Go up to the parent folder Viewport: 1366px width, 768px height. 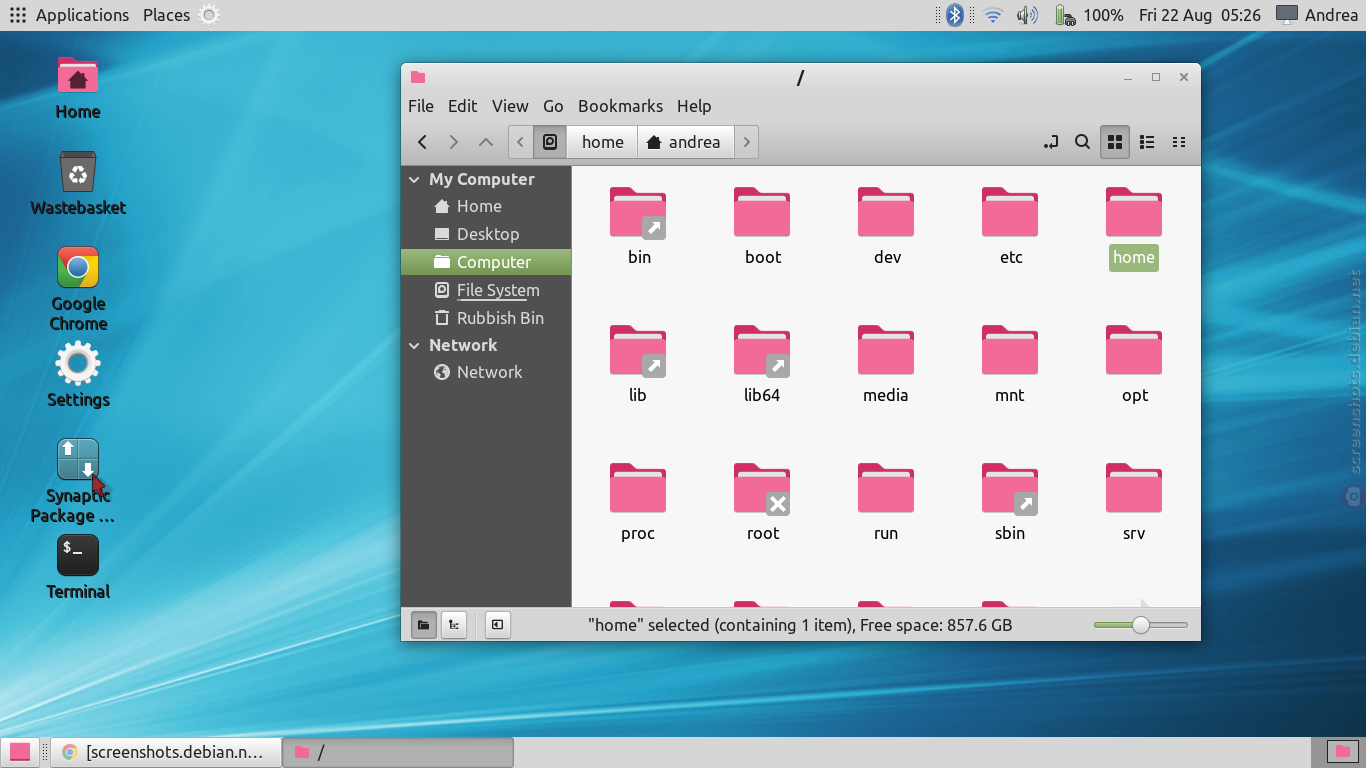486,142
